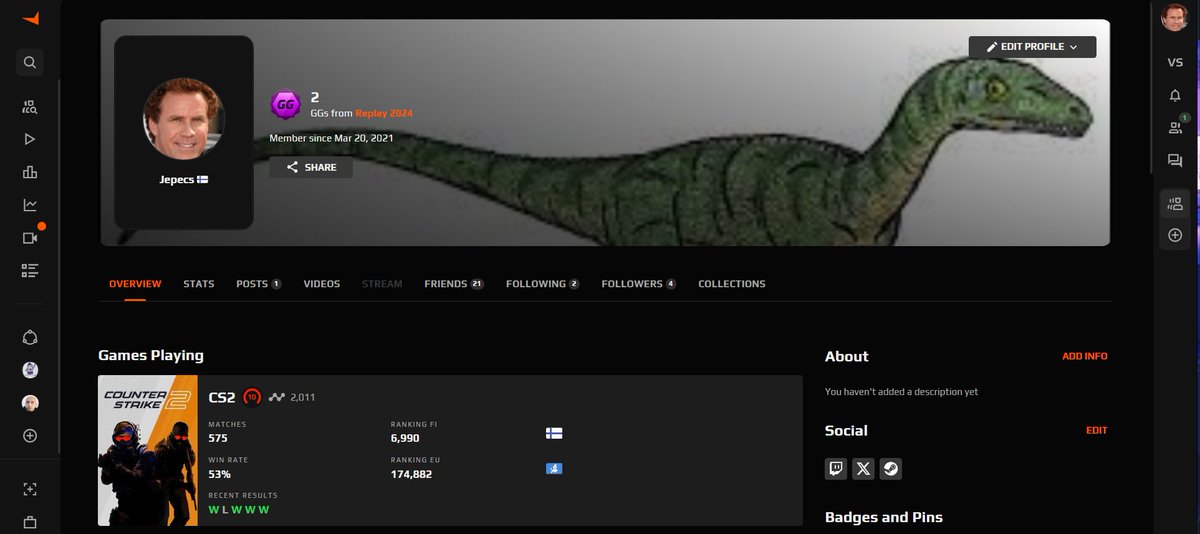Click the EU flag ranking icon
Viewport: 1200px width, 534px height.
tap(553, 468)
